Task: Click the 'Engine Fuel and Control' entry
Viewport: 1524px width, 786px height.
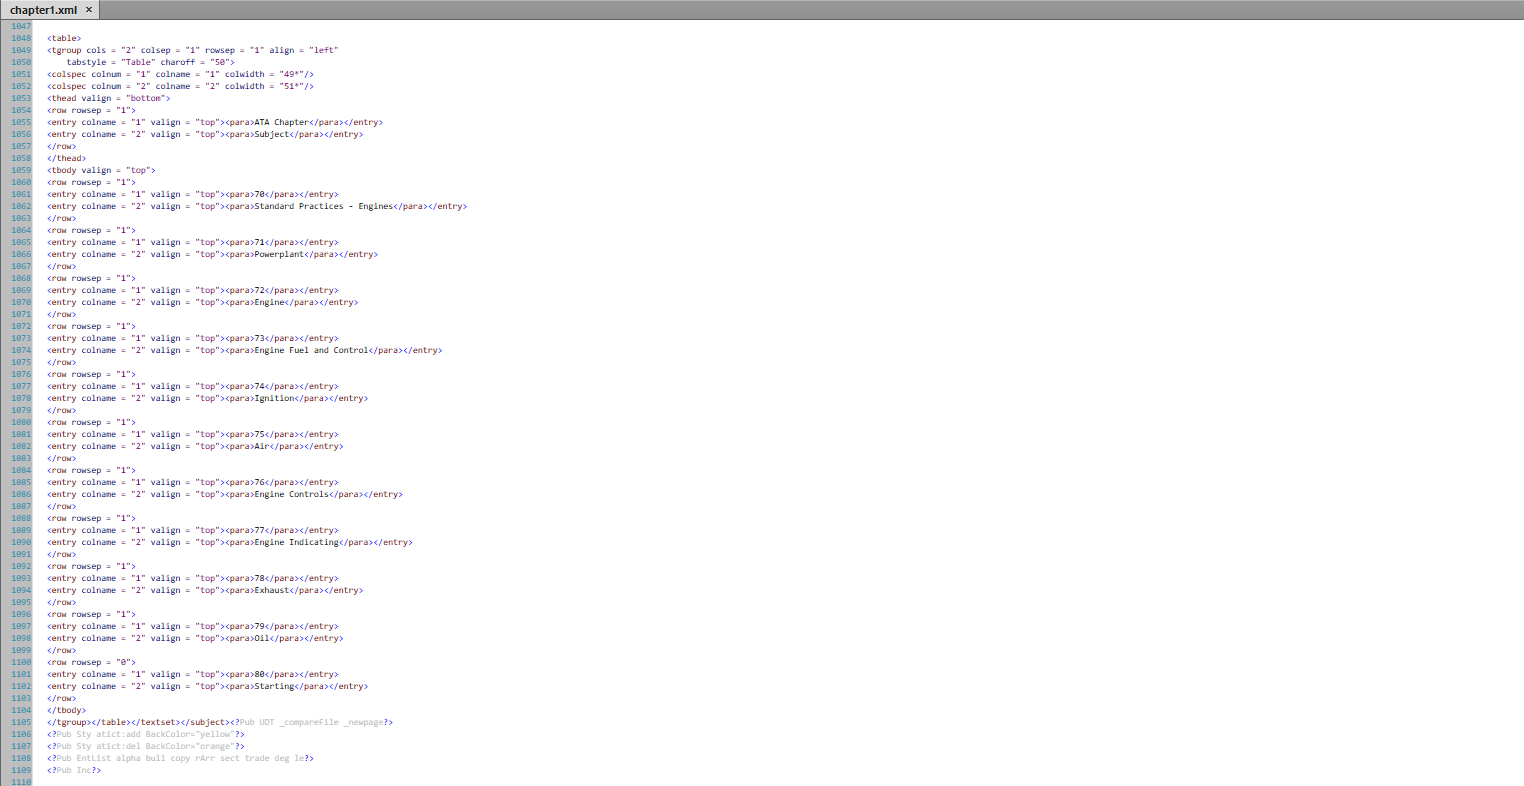Action: (245, 350)
